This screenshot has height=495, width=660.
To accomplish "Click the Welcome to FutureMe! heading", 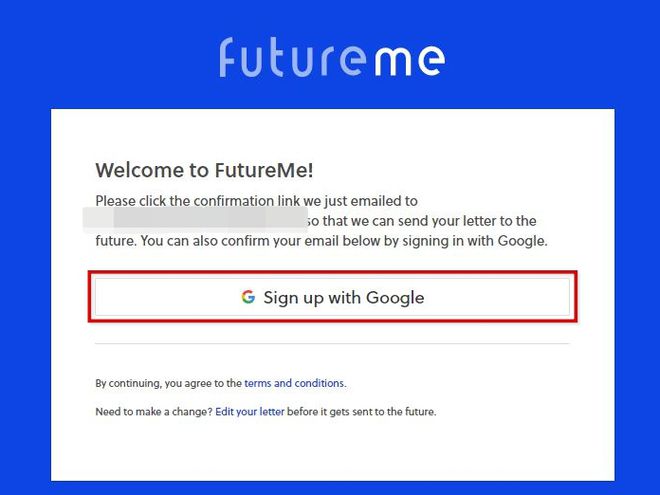I will pos(205,170).
